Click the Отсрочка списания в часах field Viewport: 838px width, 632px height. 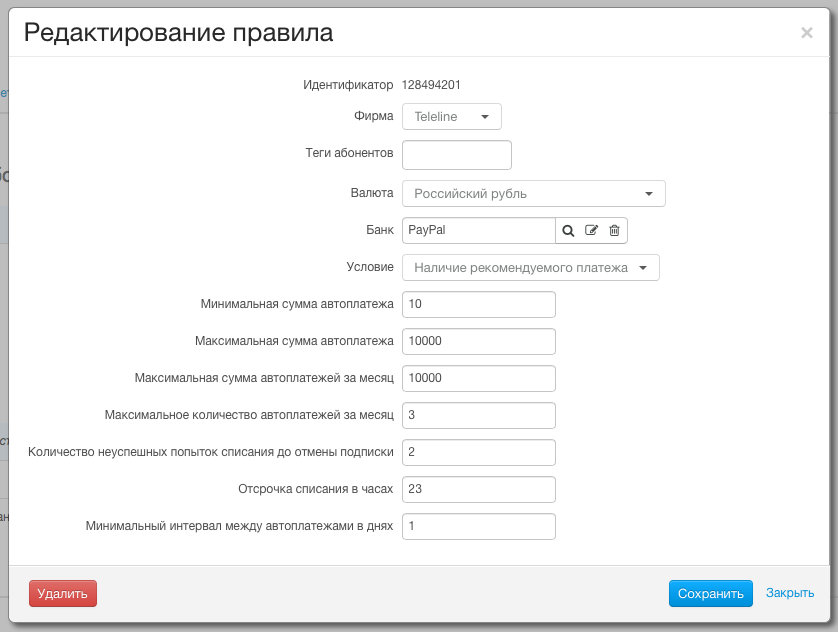(x=479, y=489)
